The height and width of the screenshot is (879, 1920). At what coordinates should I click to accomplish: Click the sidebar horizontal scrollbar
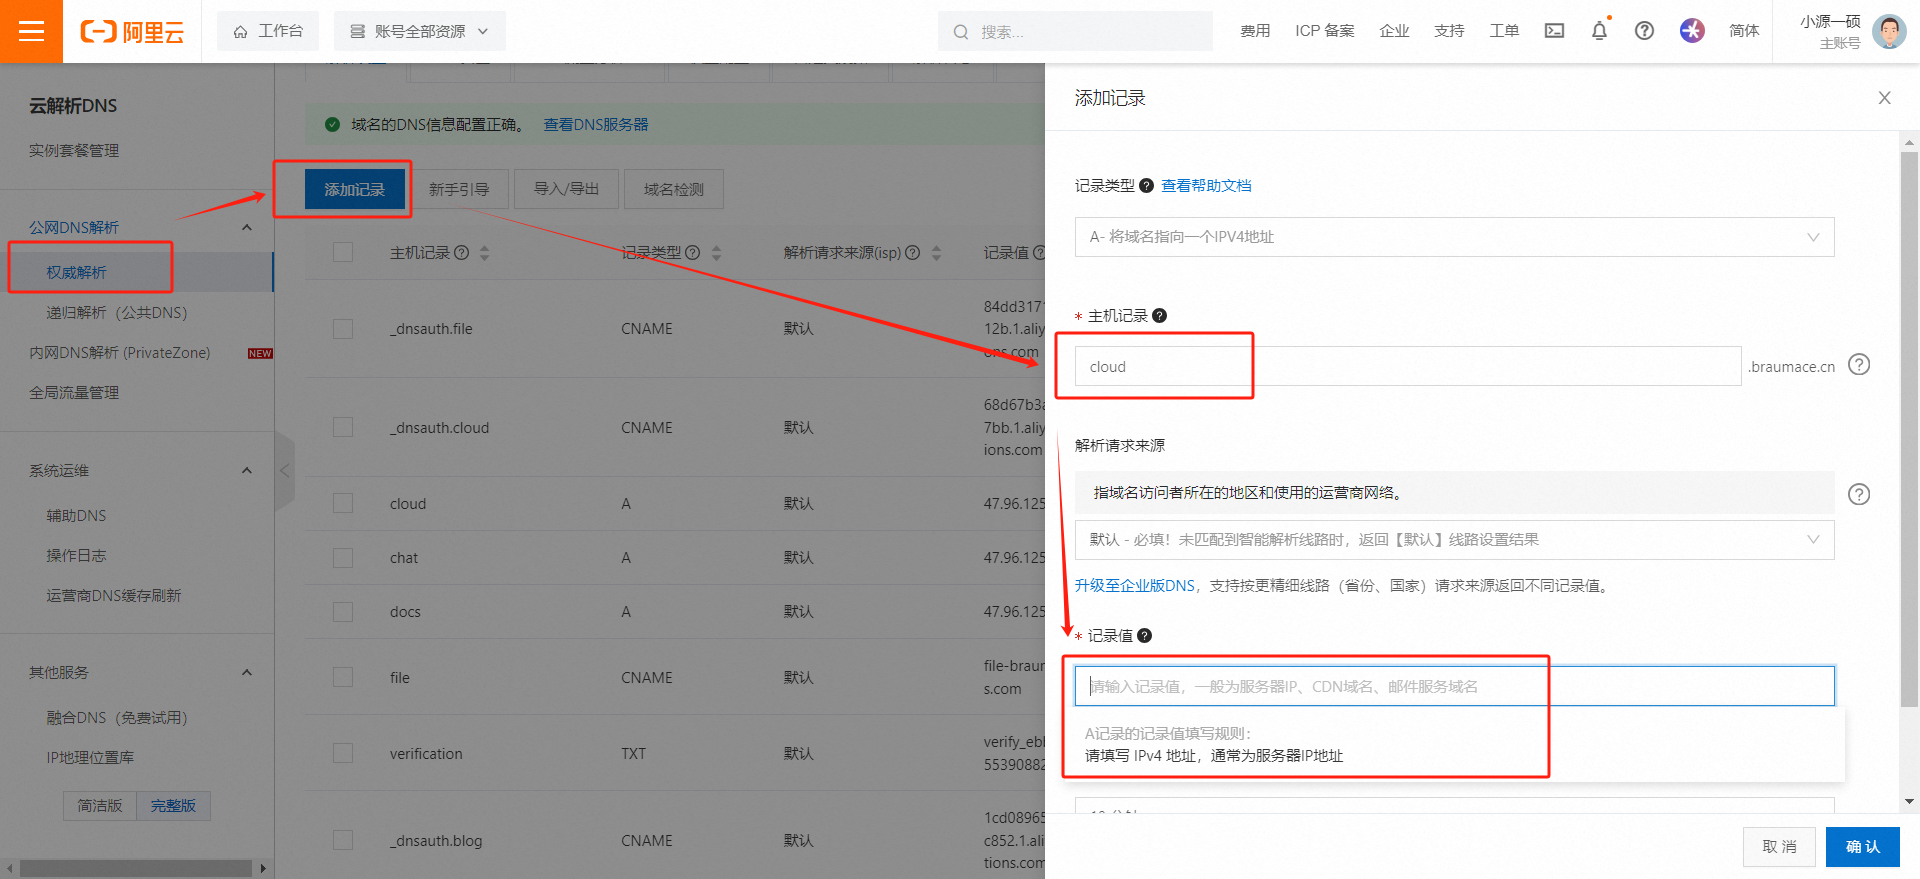135,868
